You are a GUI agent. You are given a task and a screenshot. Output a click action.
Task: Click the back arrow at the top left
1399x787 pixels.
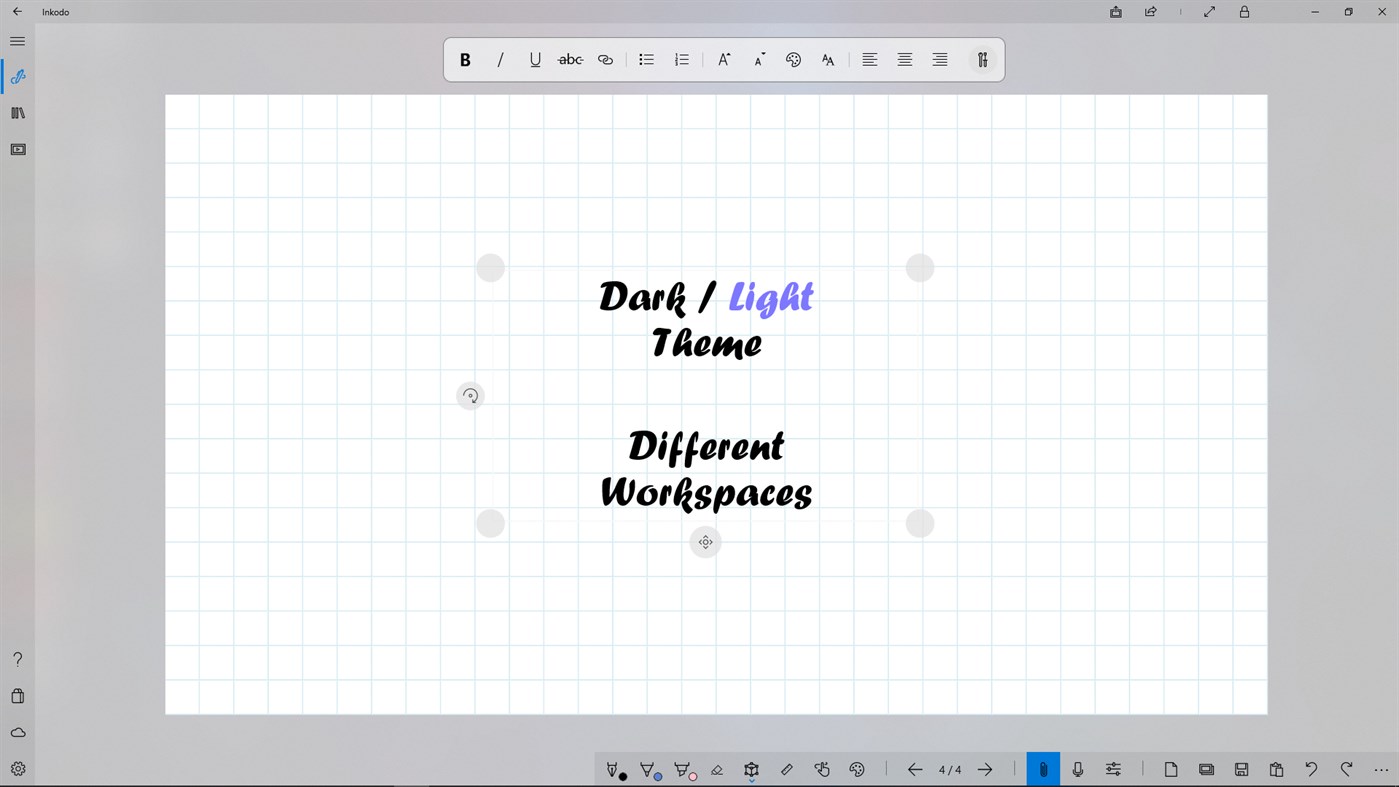point(17,12)
